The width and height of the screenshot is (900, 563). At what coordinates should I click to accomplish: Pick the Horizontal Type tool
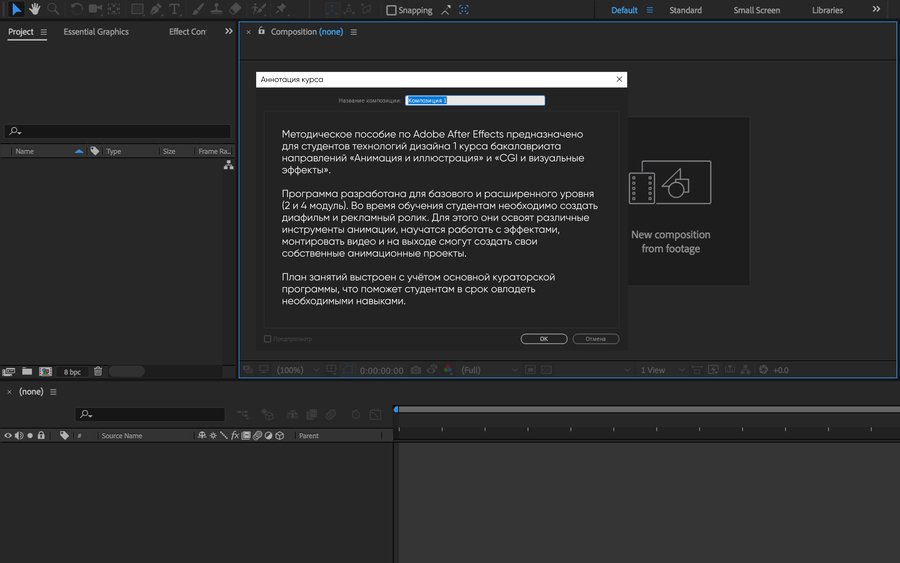175,9
